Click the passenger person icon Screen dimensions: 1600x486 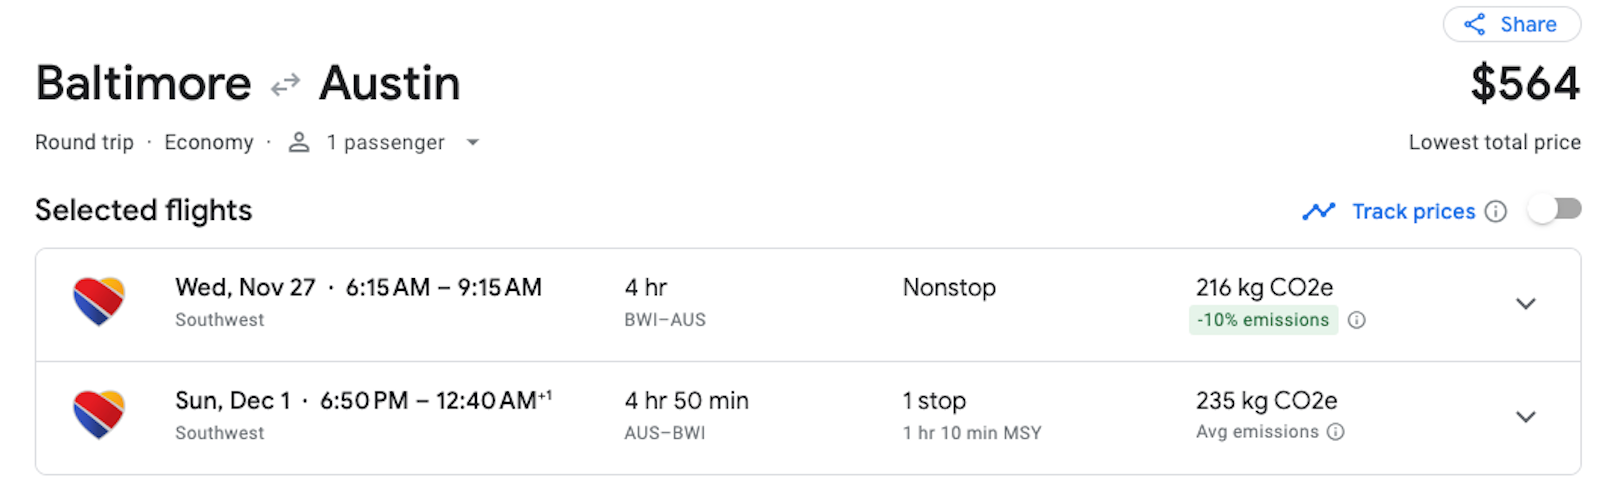click(298, 143)
